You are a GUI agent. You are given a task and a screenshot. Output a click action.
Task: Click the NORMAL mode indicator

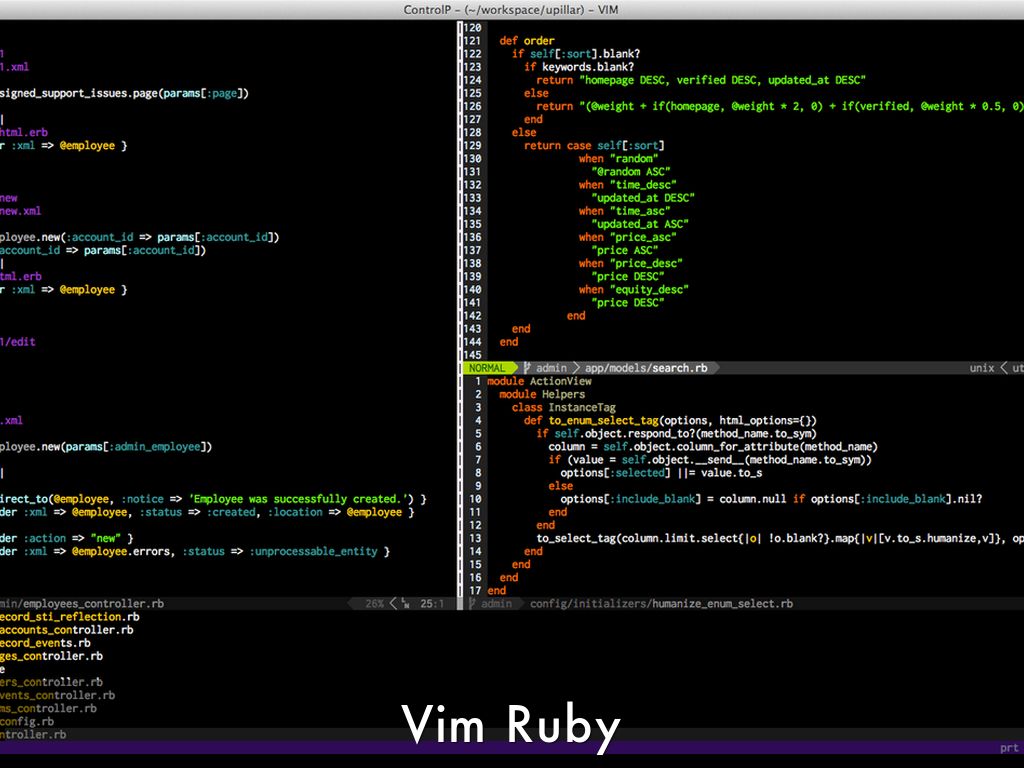tap(487, 368)
